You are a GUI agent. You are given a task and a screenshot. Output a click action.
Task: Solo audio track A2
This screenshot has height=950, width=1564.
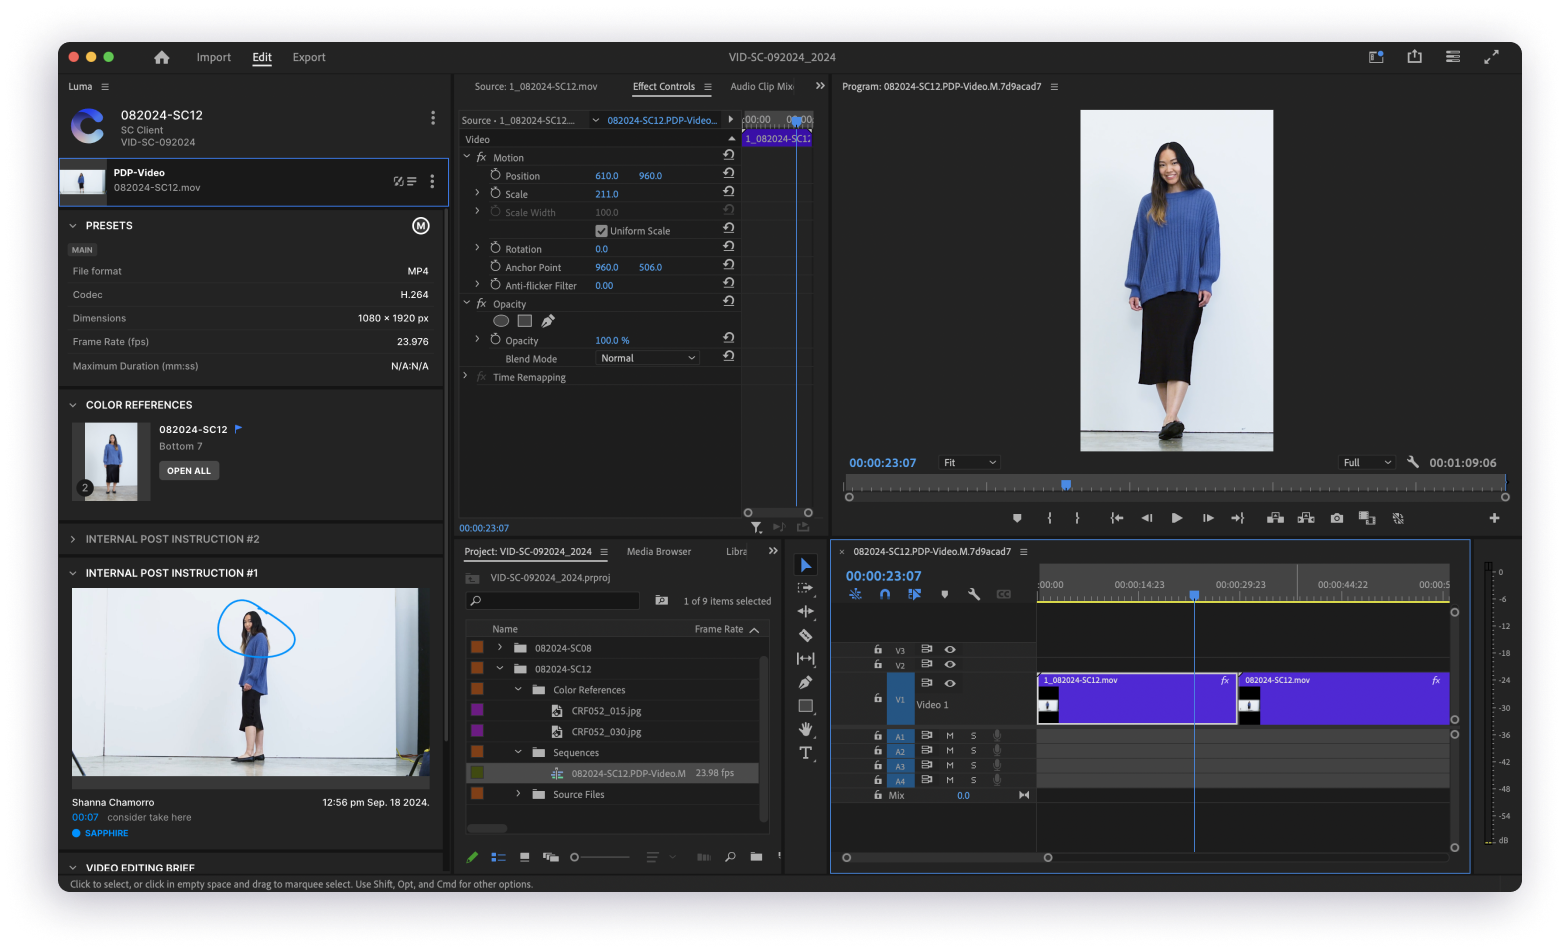(973, 751)
